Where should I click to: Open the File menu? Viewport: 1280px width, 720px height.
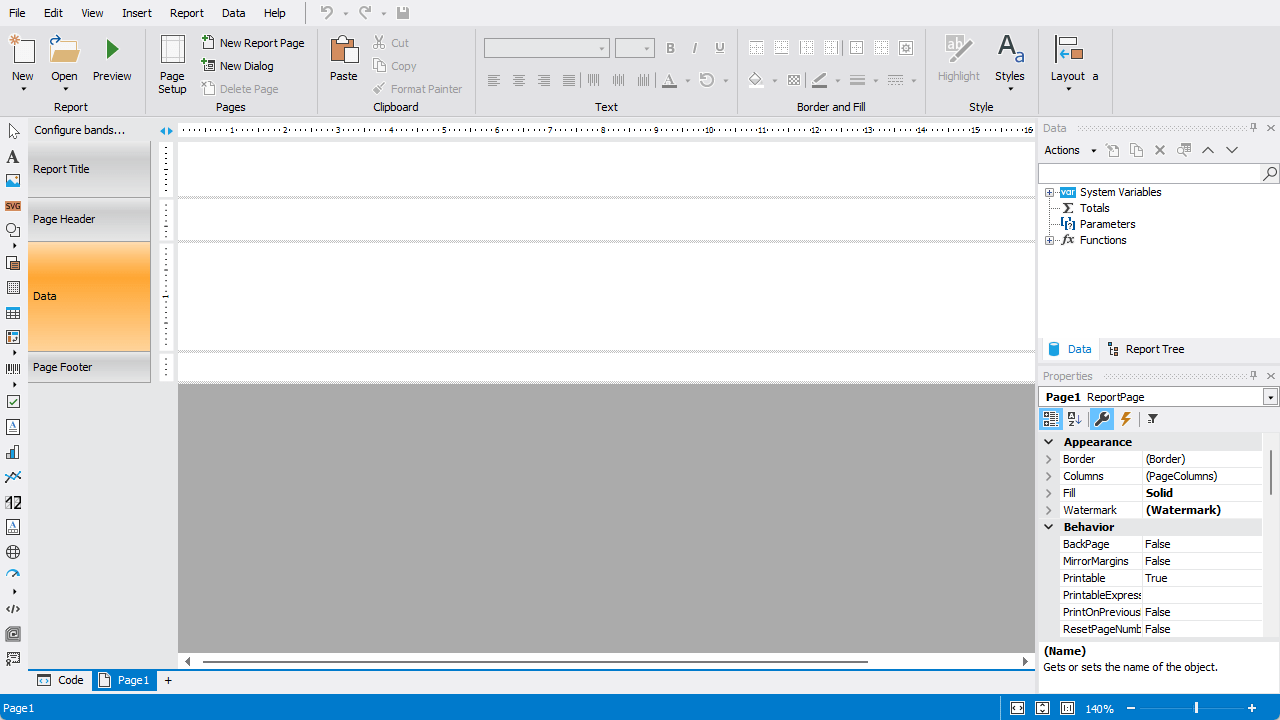point(17,13)
